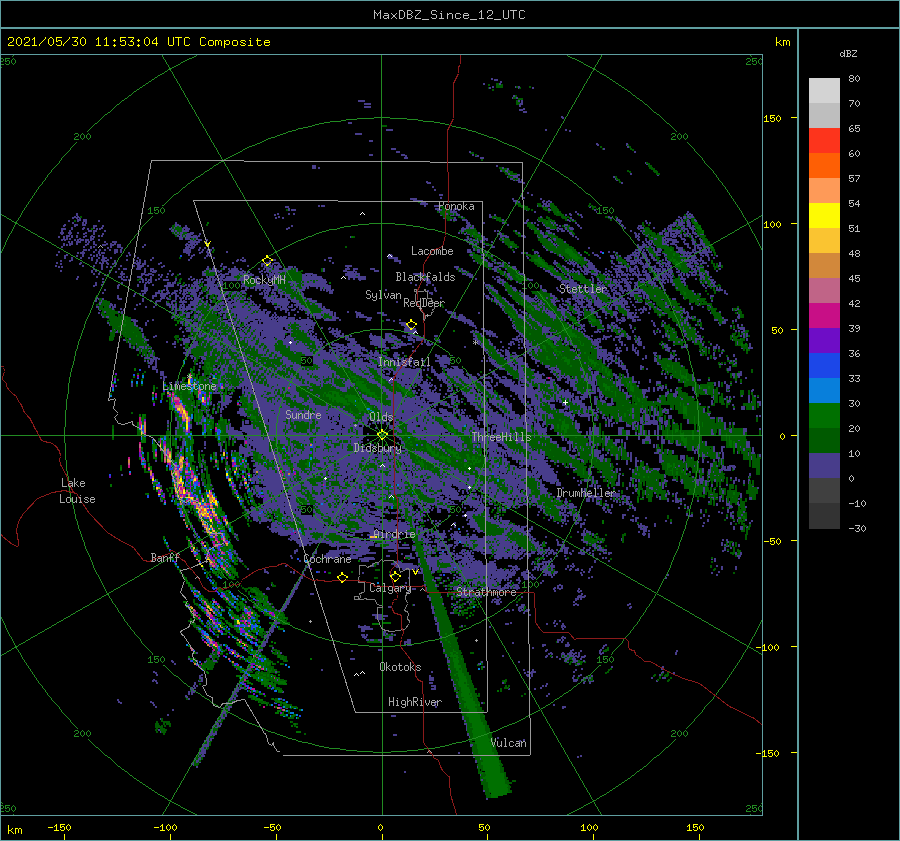Click the yellow diamond marker near Cochrane
The height and width of the screenshot is (841, 900).
342,577
